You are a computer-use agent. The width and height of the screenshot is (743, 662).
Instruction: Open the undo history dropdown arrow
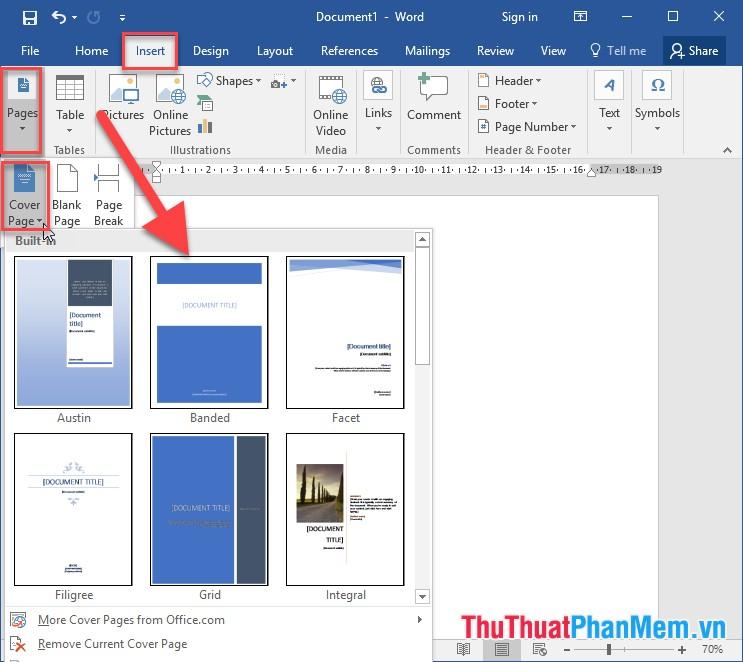point(75,18)
